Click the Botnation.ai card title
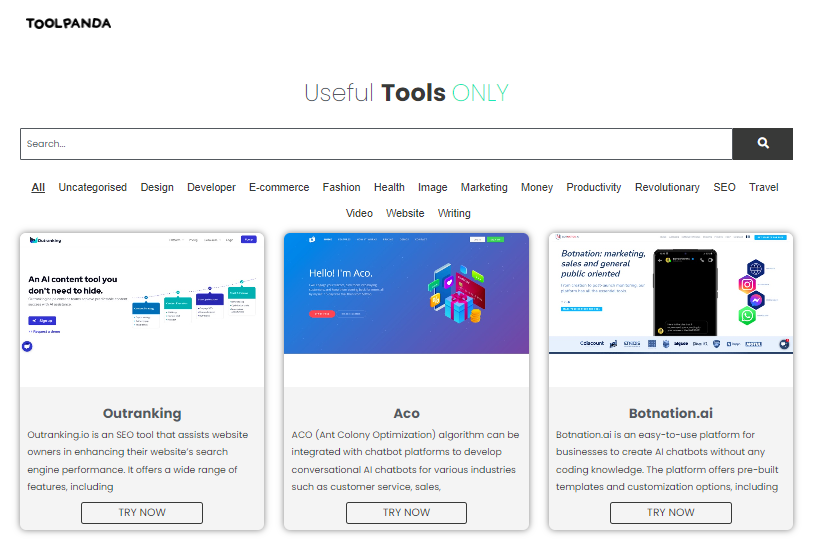 point(671,413)
